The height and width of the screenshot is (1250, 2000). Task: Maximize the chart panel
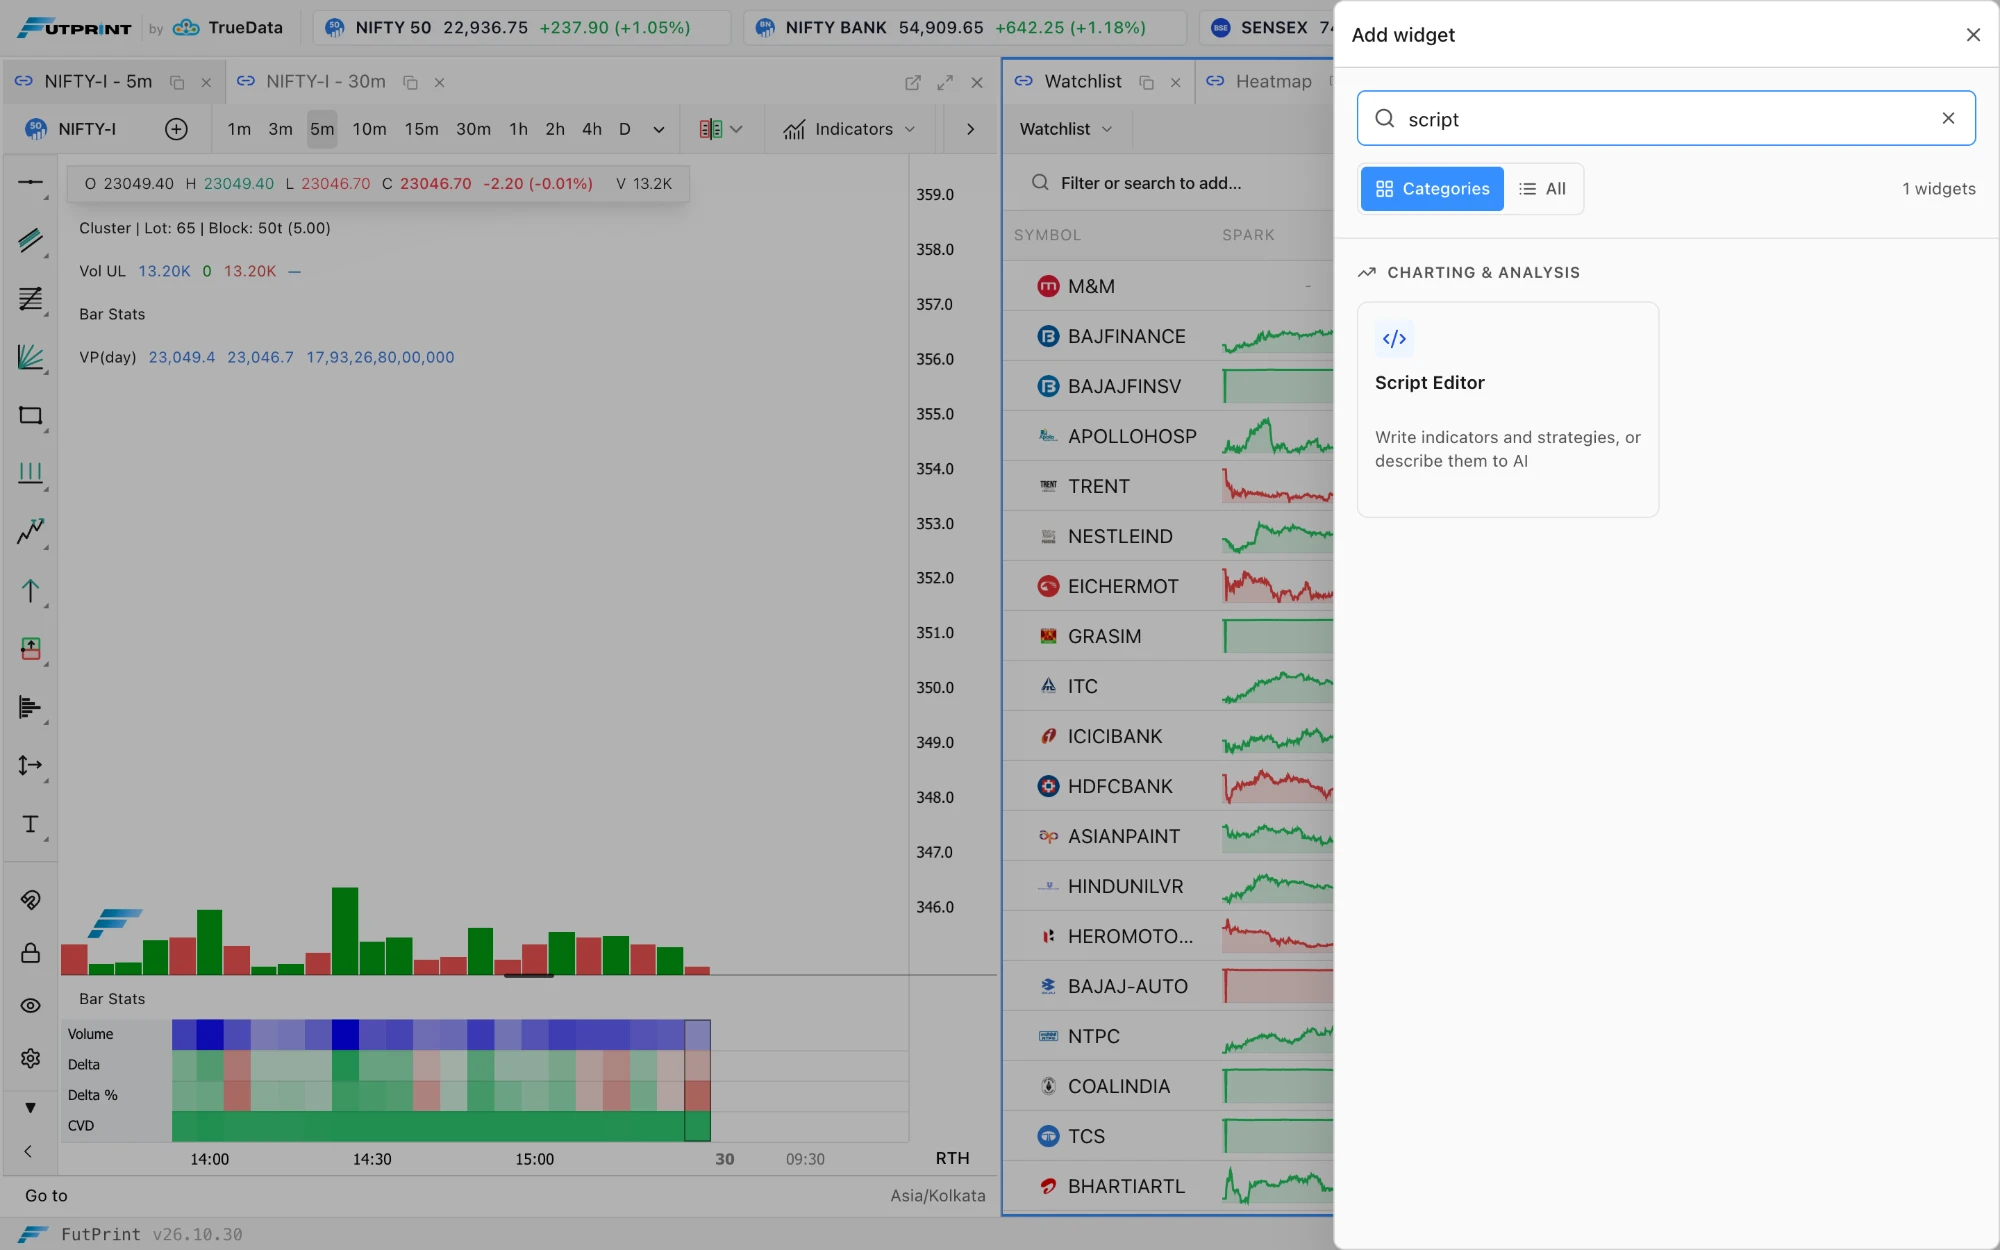945,83
